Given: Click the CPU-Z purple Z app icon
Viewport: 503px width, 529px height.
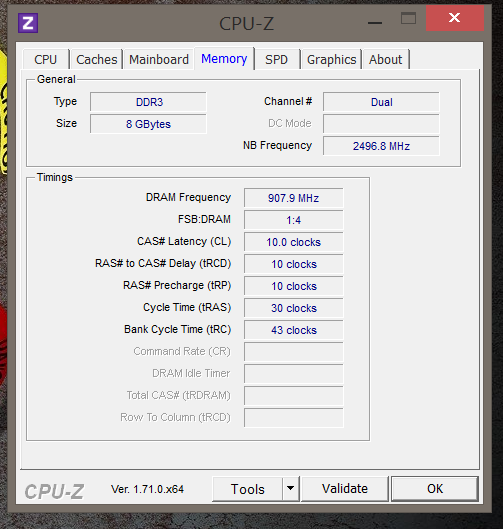Looking at the screenshot, I should (28, 23).
